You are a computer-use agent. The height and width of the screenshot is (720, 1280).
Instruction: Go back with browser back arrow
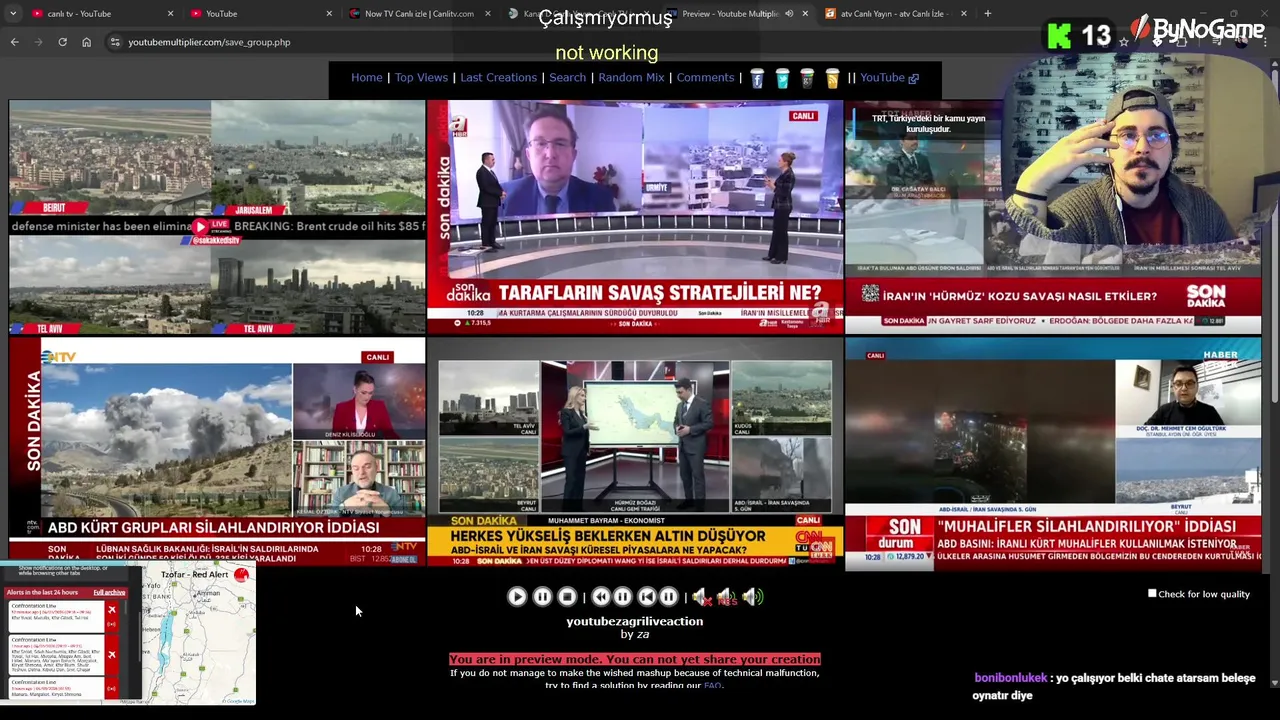click(15, 42)
